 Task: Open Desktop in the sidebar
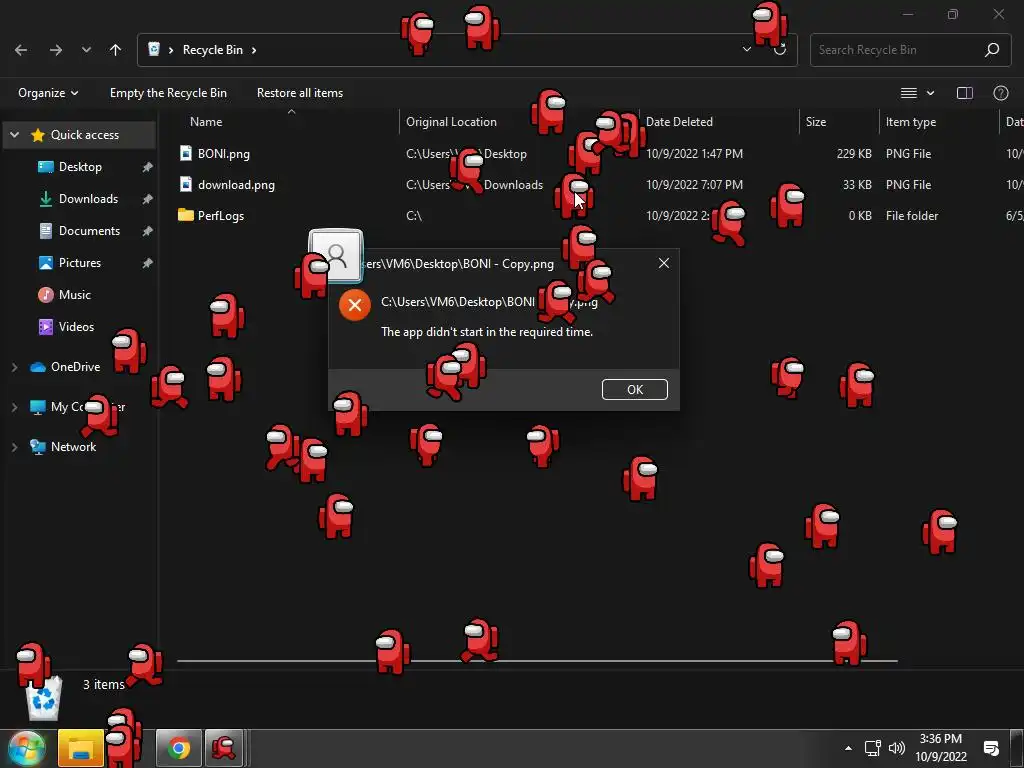pos(80,167)
